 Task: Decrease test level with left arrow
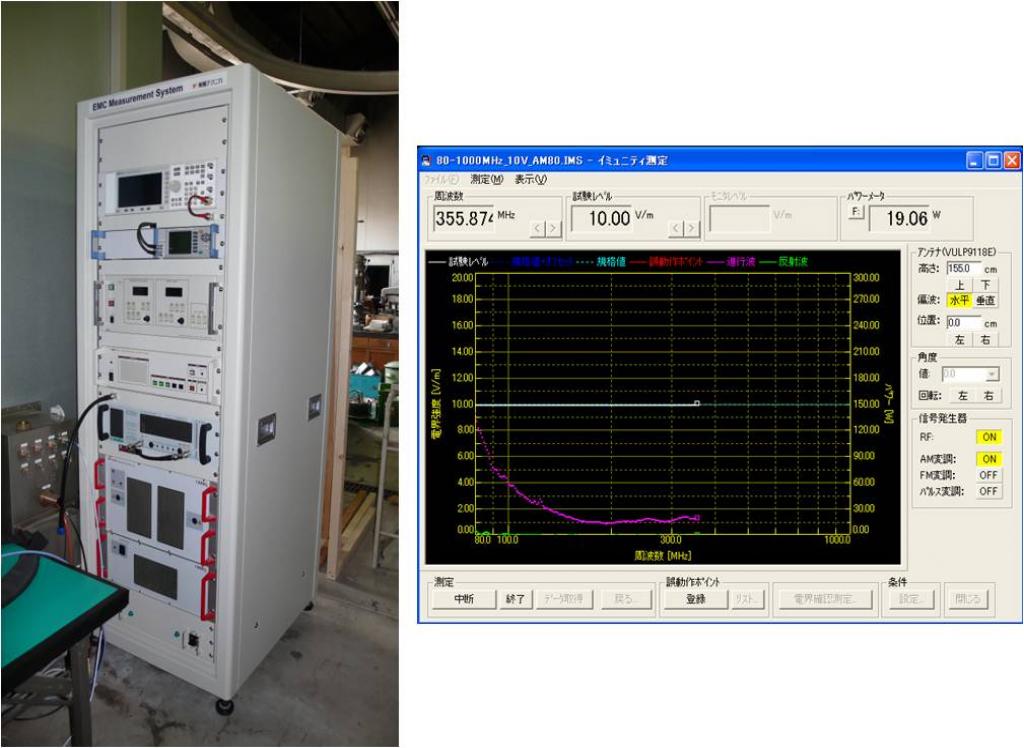(x=675, y=229)
